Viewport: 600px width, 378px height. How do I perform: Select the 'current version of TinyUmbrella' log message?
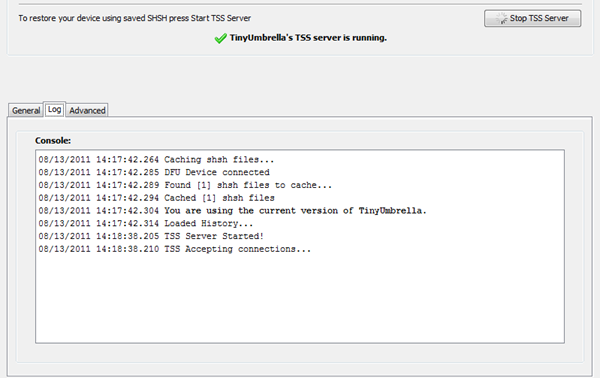232,210
